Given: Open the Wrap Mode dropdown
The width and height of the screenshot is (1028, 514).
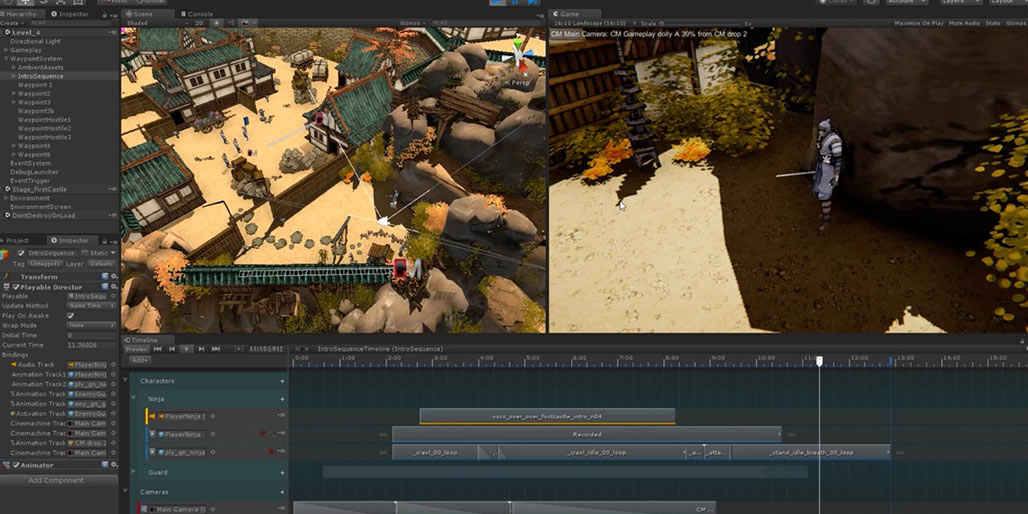Looking at the screenshot, I should point(89,325).
